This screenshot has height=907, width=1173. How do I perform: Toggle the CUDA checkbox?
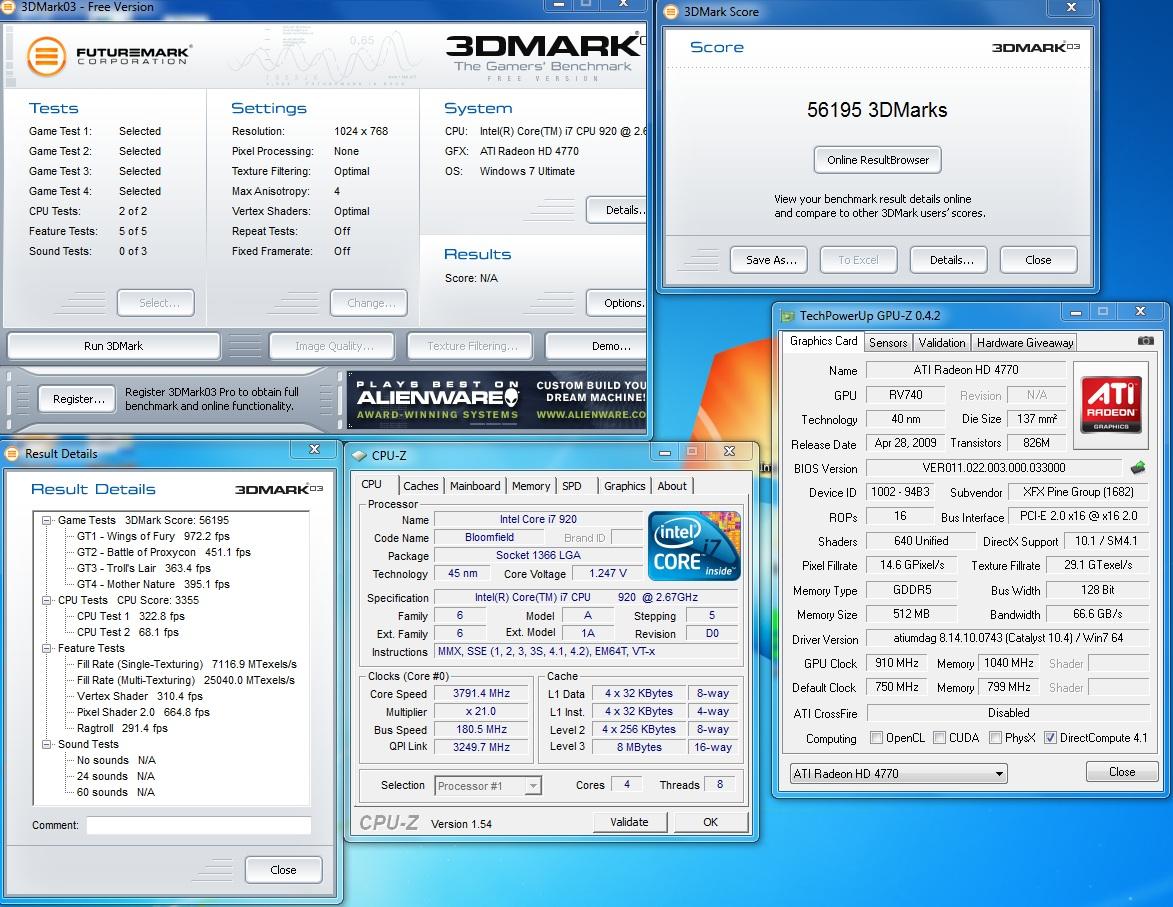[x=940, y=738]
